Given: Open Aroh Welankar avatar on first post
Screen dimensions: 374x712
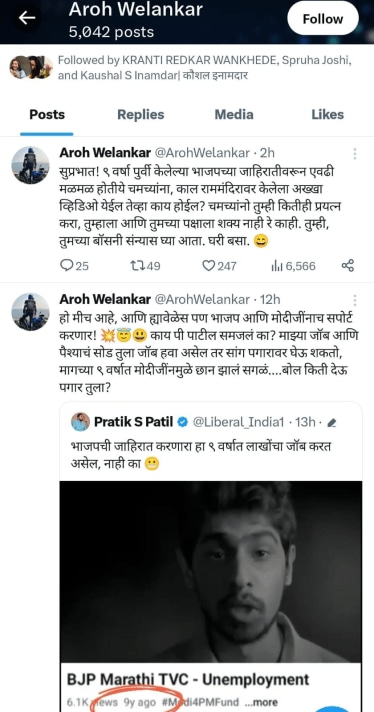Looking at the screenshot, I should click(x=30, y=165).
